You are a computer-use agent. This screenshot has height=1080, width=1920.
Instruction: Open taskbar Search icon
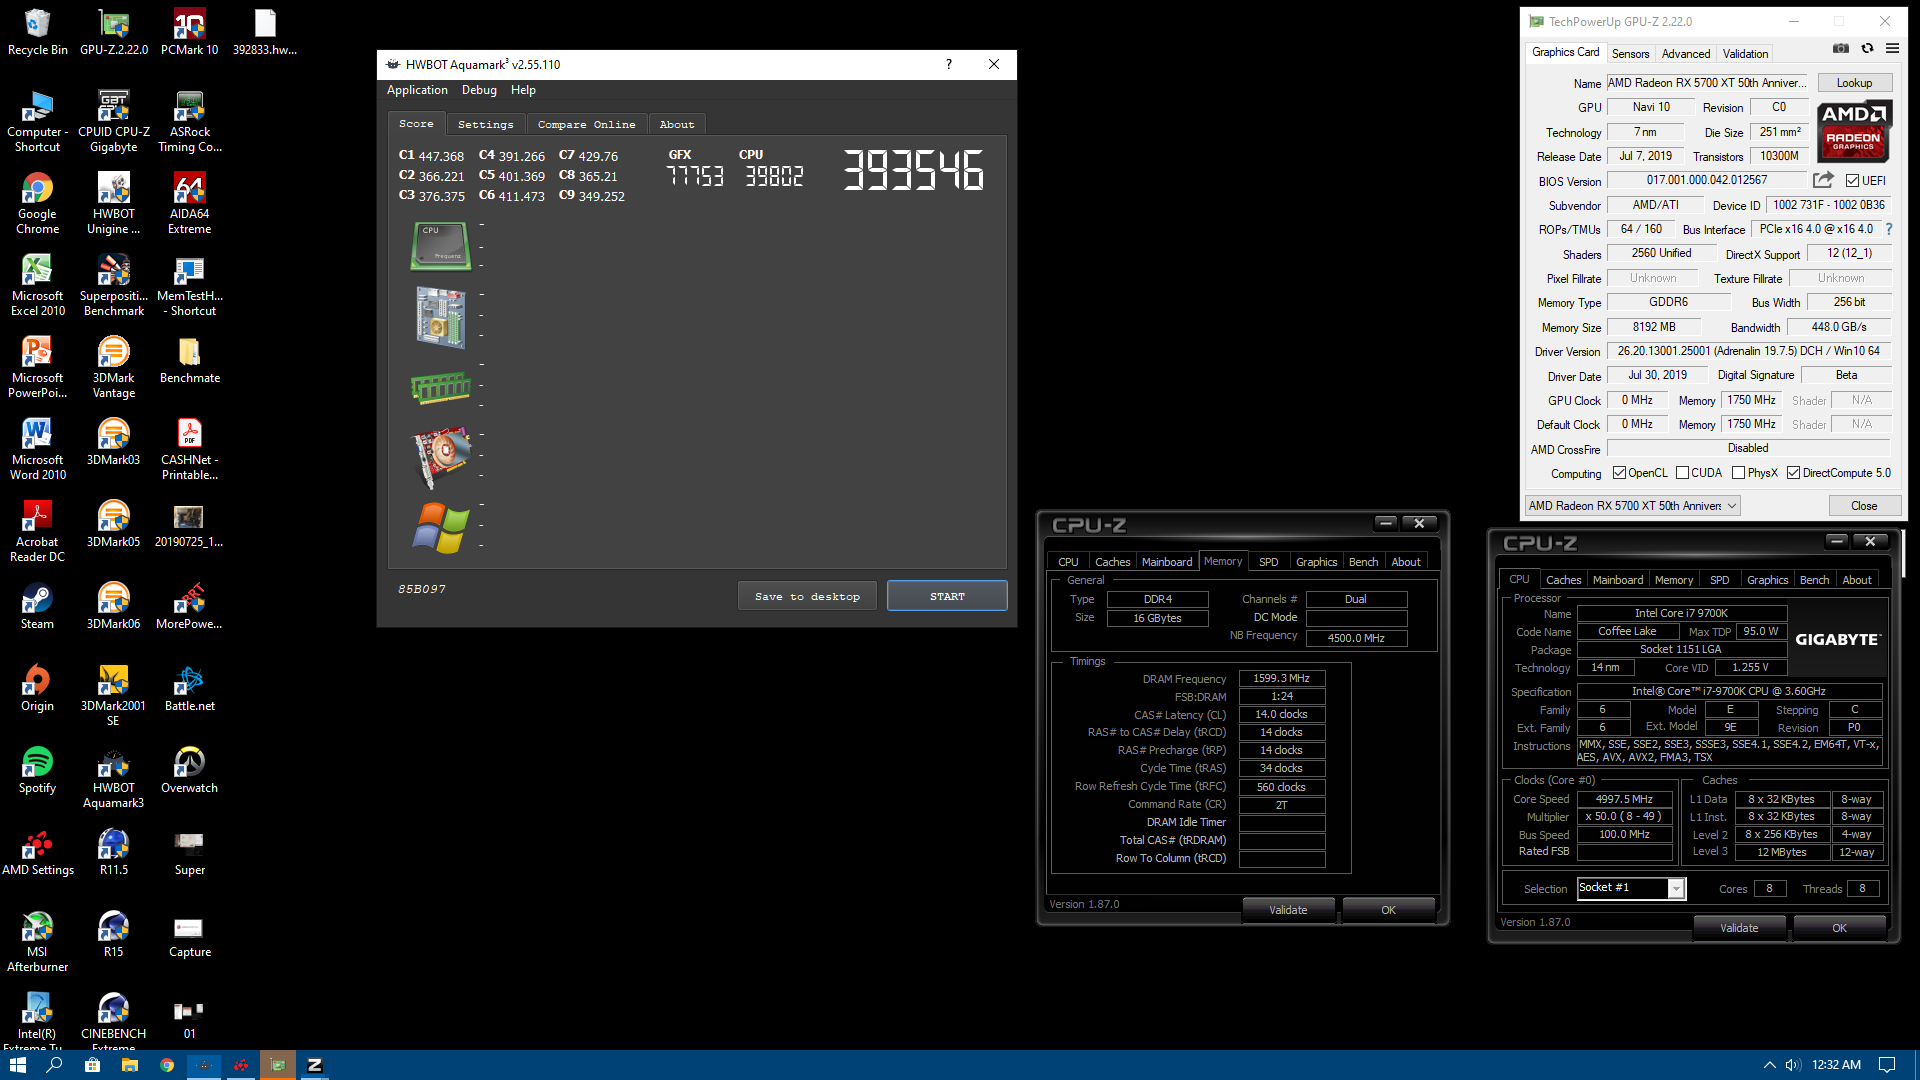(54, 1065)
